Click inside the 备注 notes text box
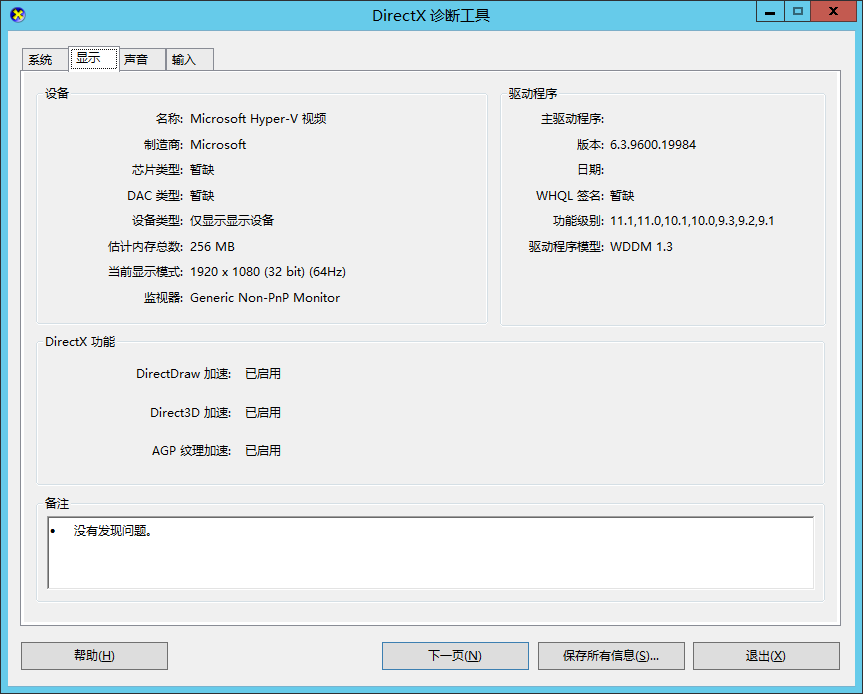 (430, 553)
